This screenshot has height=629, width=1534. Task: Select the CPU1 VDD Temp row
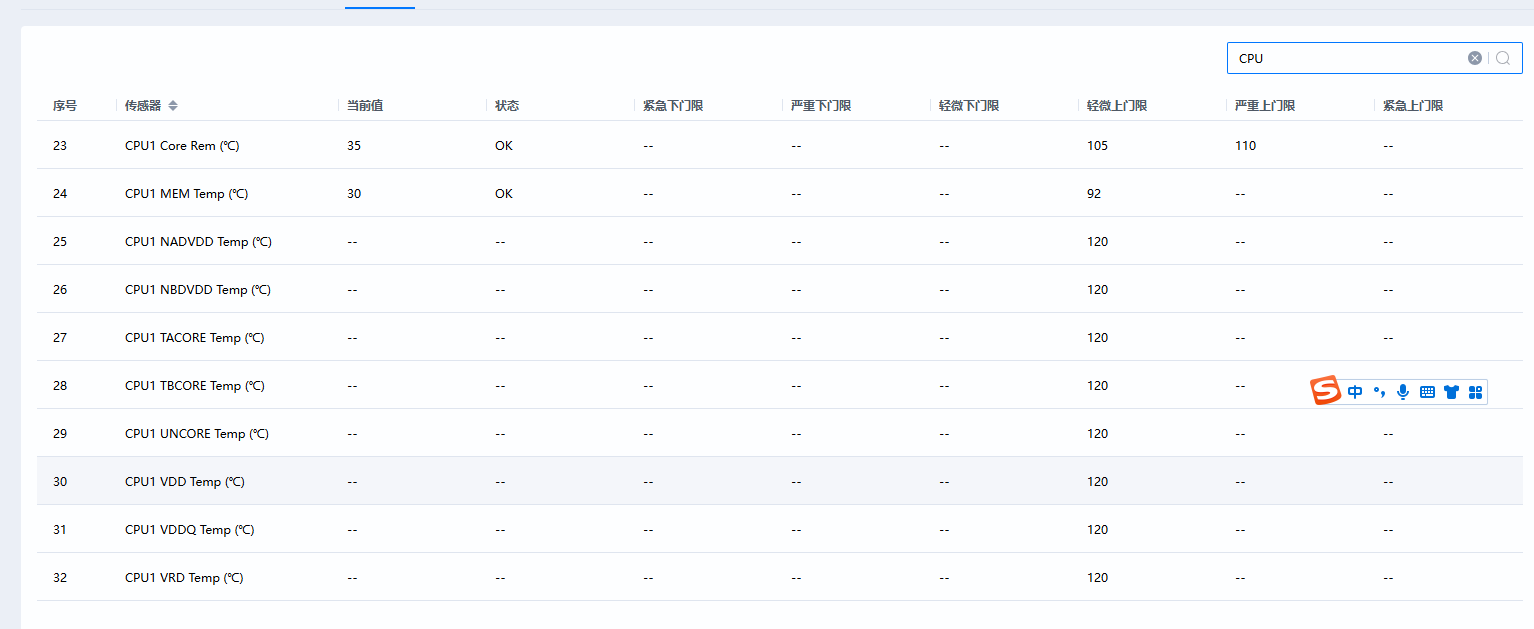185,482
